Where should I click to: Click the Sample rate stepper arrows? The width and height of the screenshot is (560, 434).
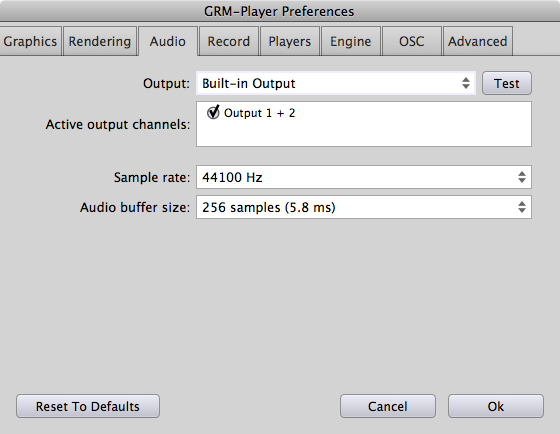(522, 177)
